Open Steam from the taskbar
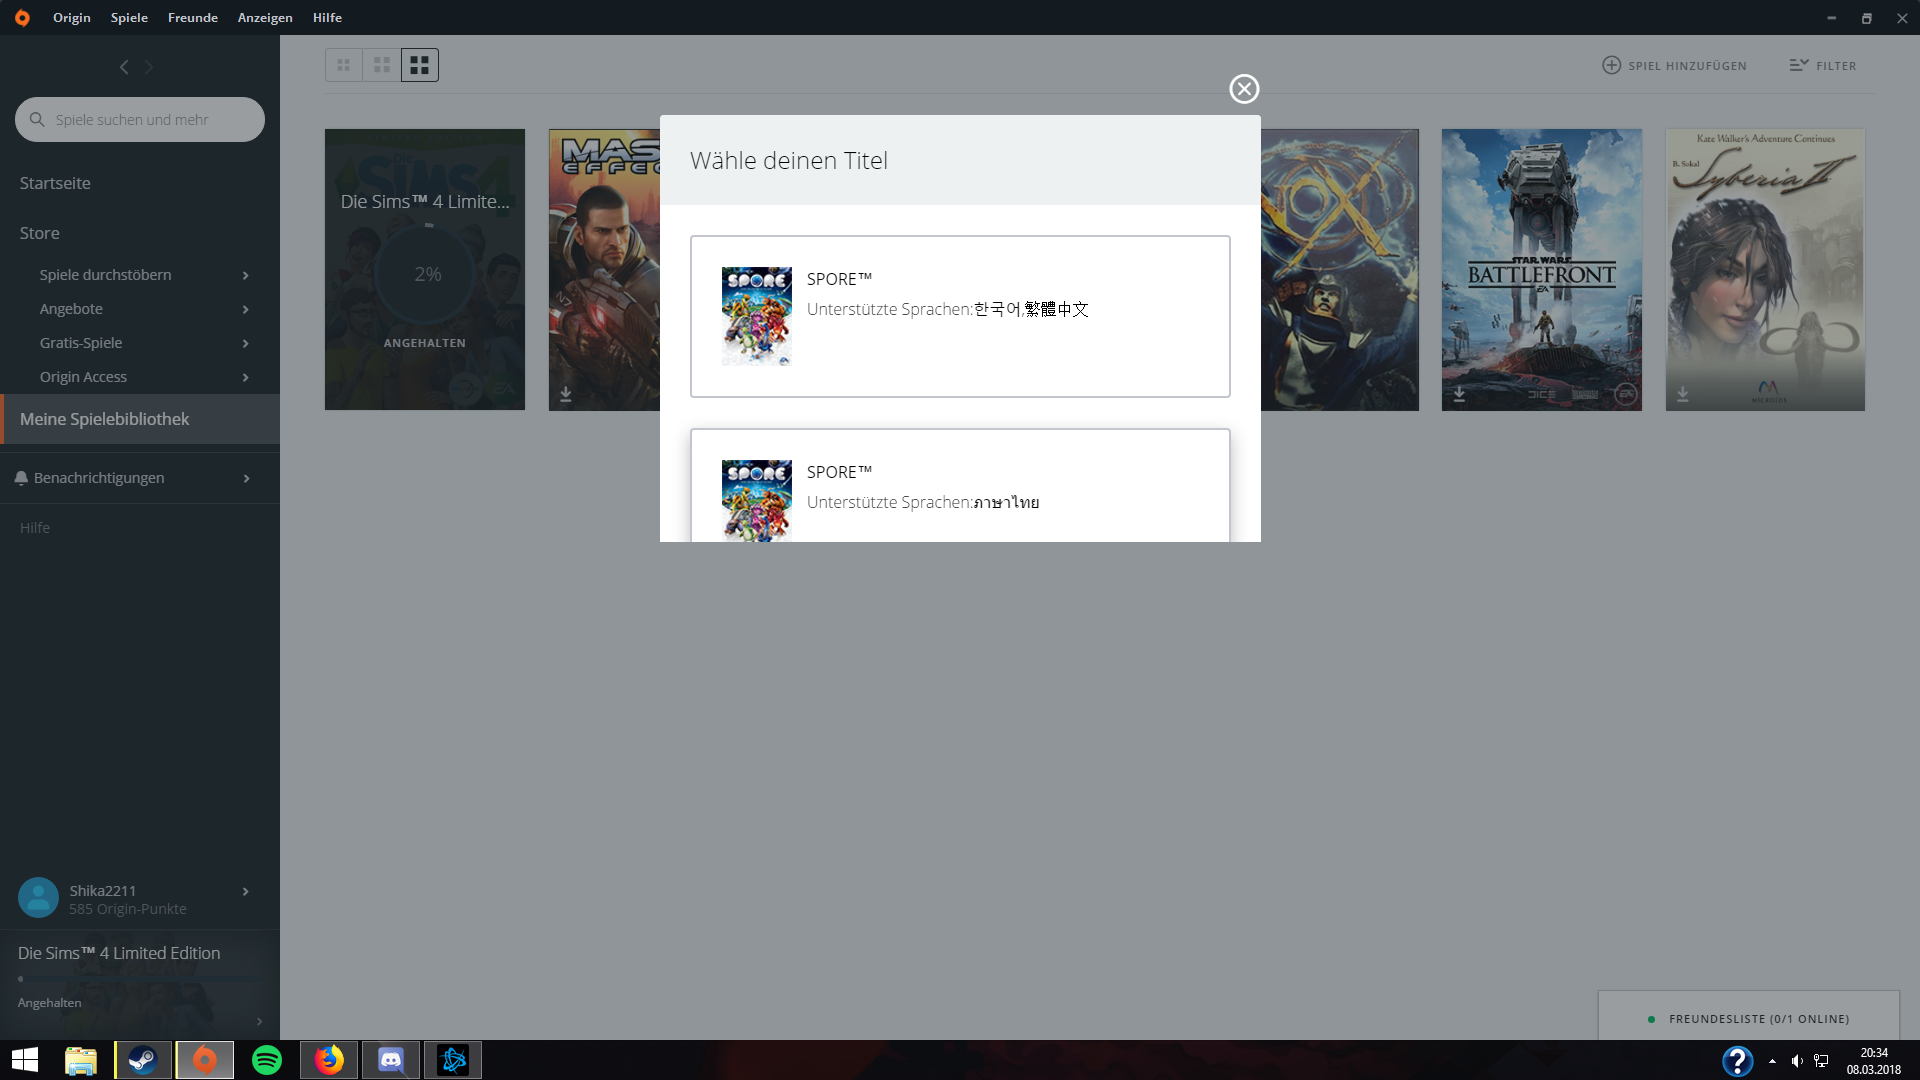This screenshot has width=1920, height=1080. (143, 1060)
